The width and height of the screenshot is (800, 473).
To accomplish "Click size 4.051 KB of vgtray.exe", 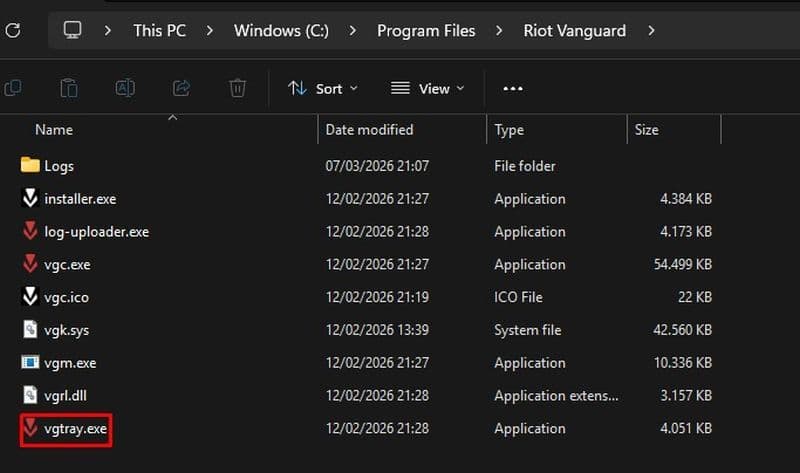I will coord(686,428).
